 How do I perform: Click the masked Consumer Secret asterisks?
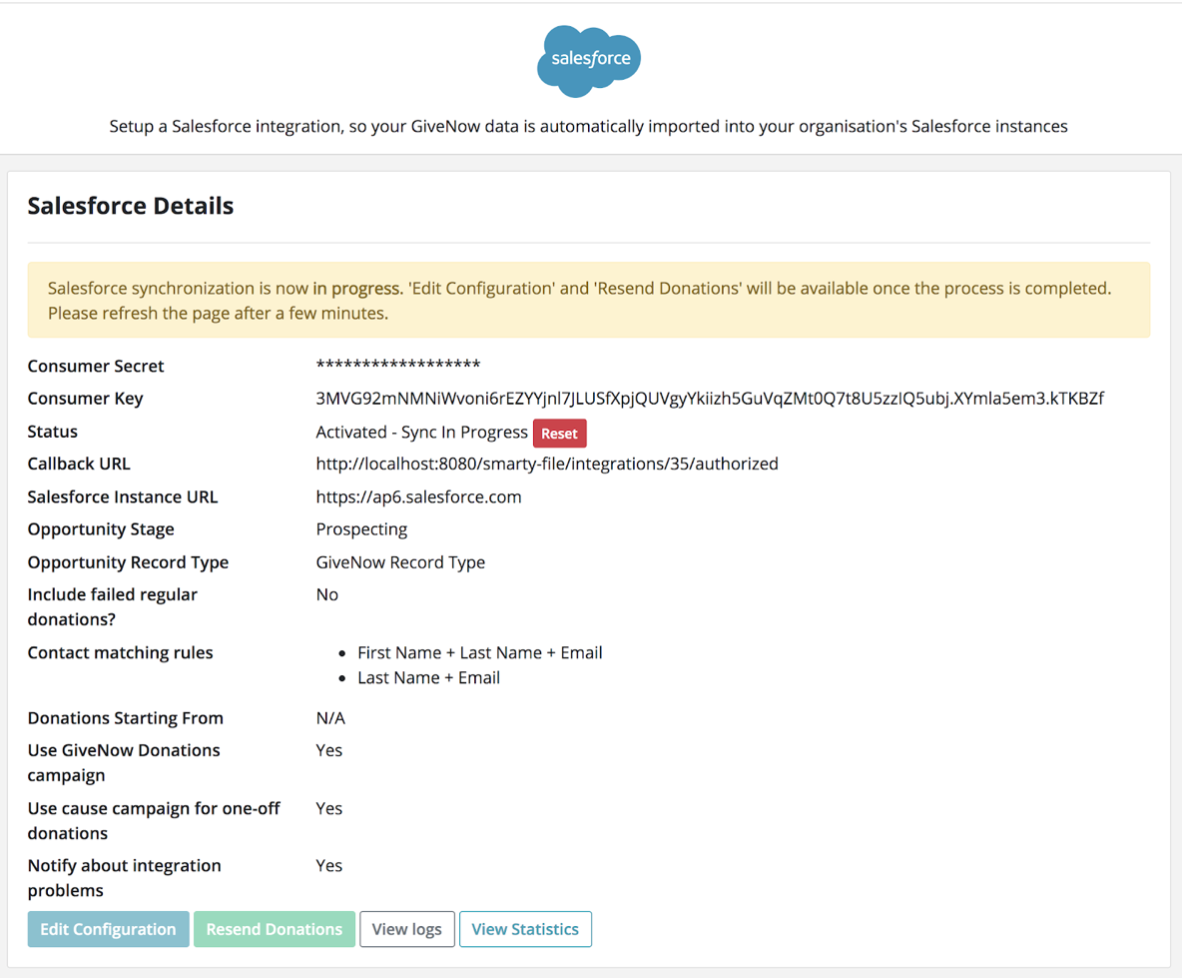tap(398, 365)
